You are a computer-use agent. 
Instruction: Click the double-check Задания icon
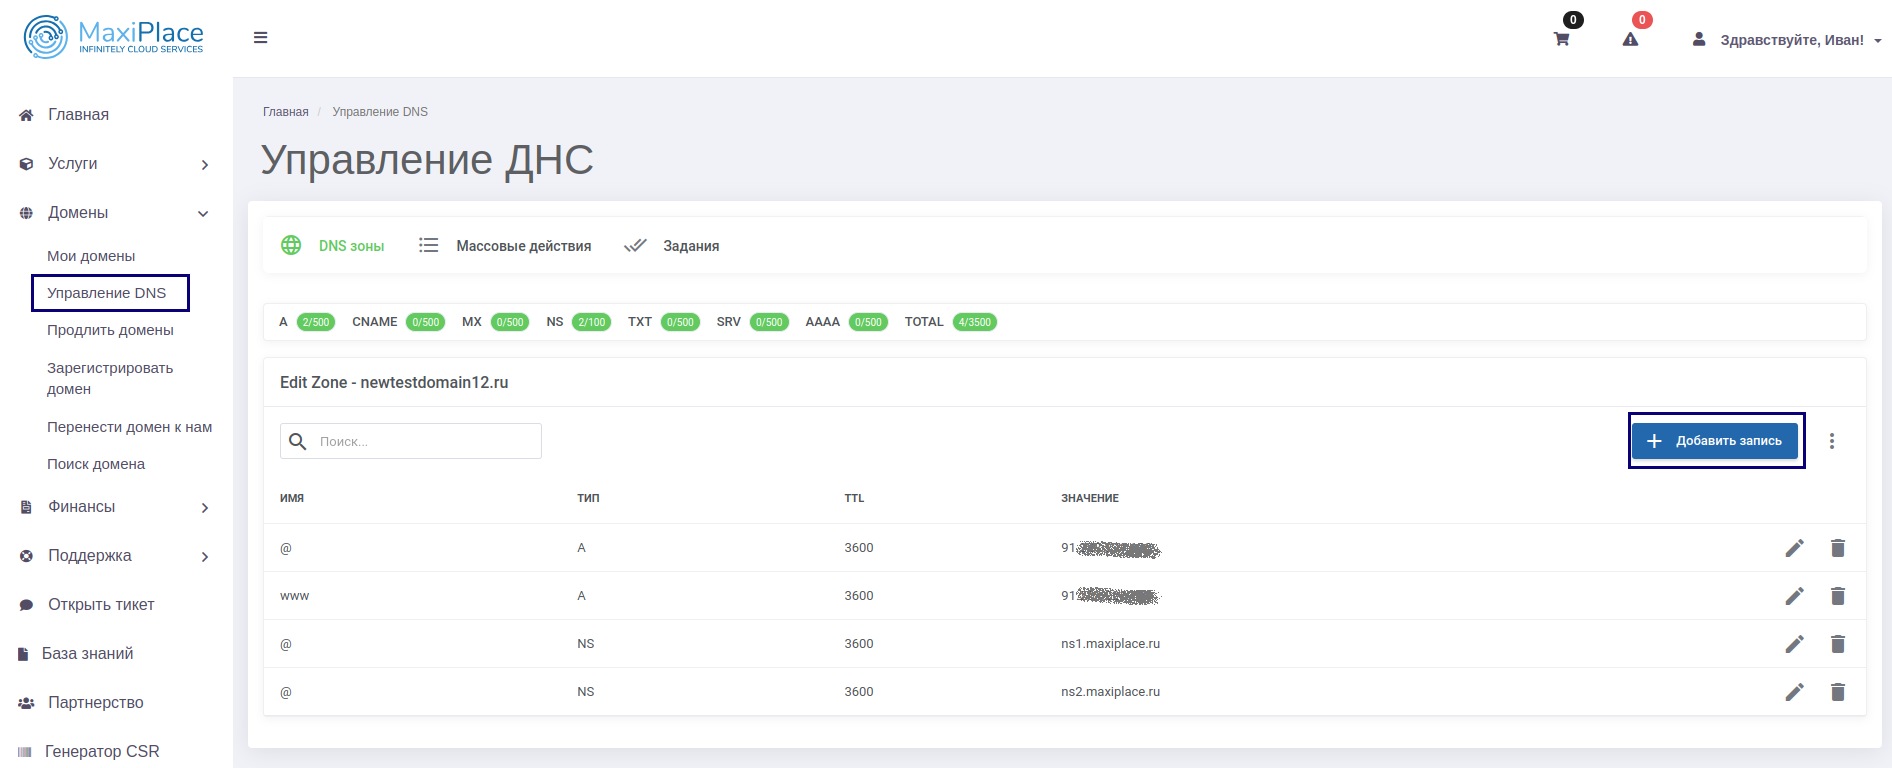635,245
